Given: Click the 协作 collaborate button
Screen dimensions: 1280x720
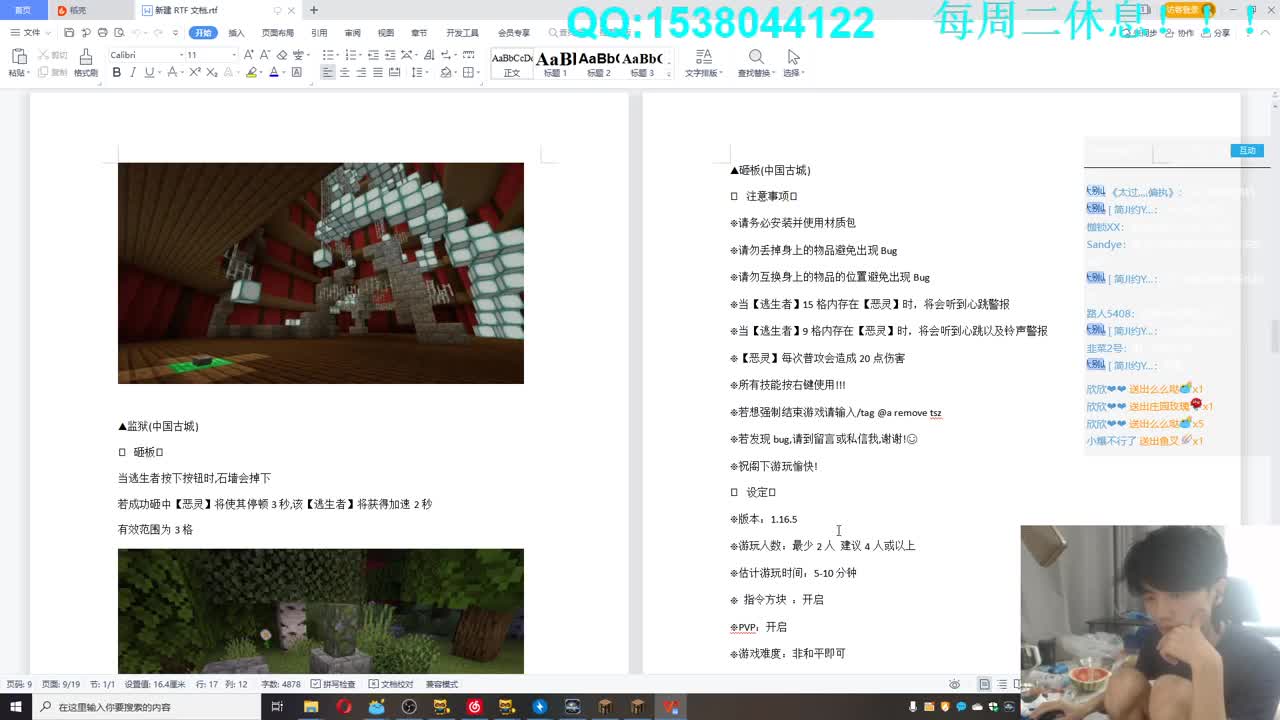Looking at the screenshot, I should (x=1180, y=33).
